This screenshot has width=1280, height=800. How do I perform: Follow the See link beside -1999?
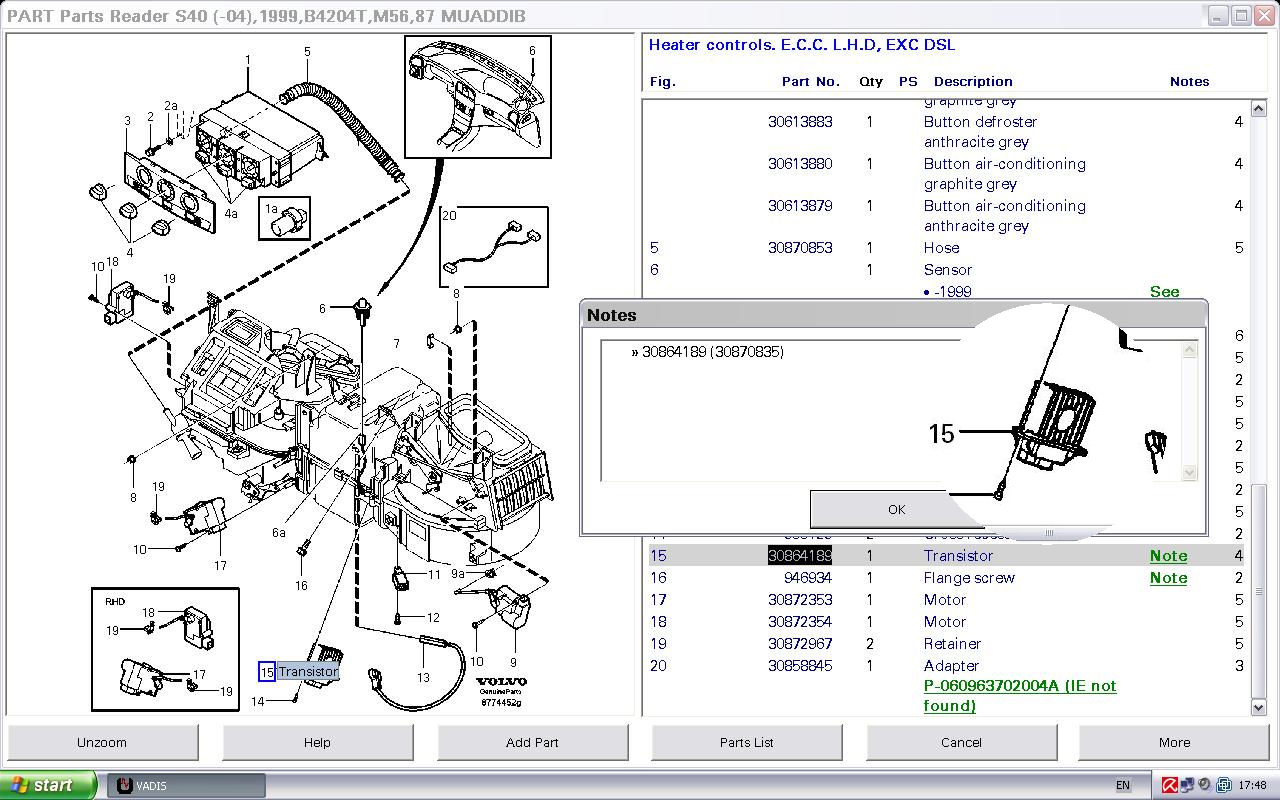click(x=1165, y=292)
